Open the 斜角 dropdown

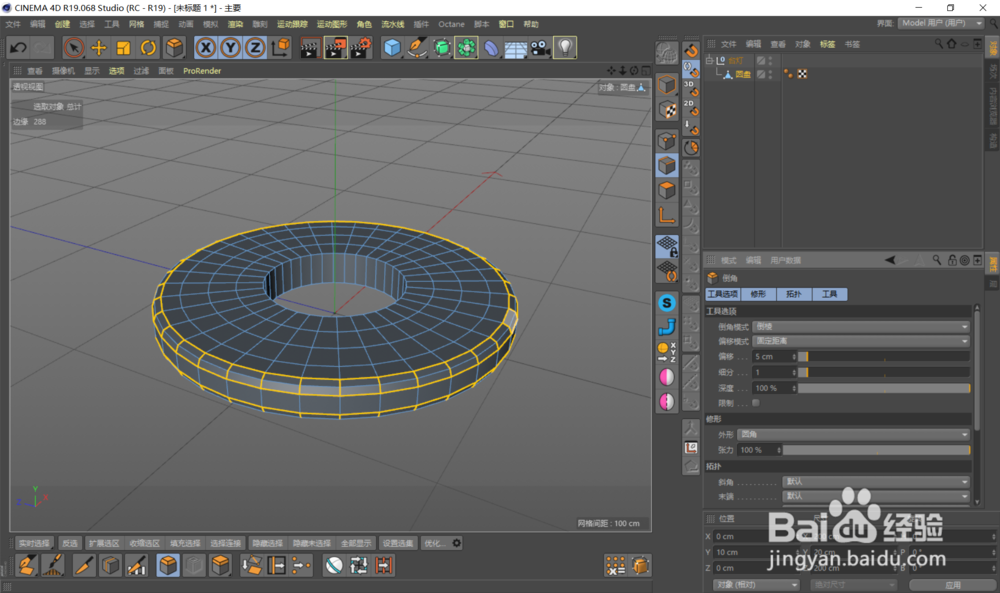(x=876, y=481)
